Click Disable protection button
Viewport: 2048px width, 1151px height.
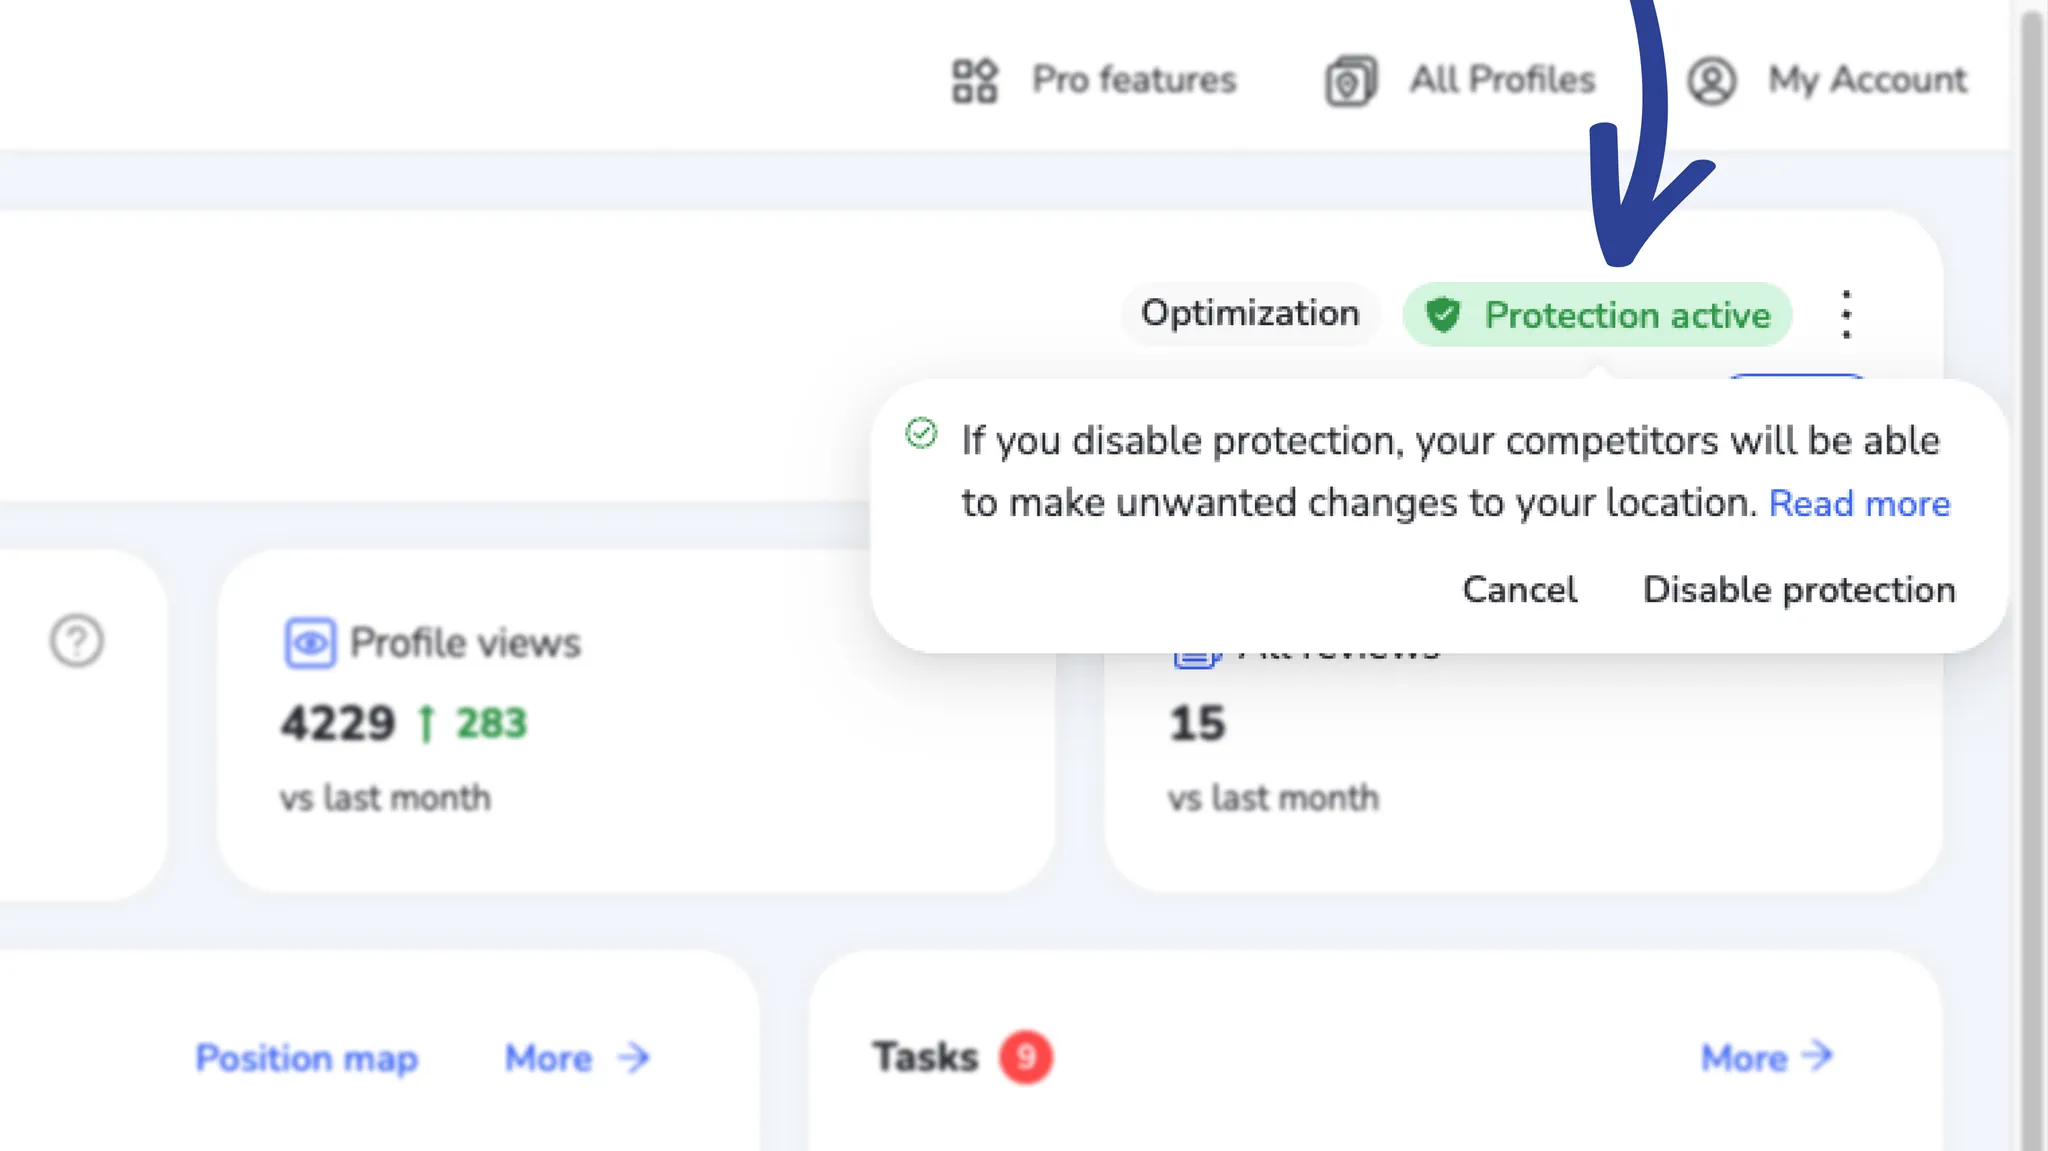coord(1798,590)
